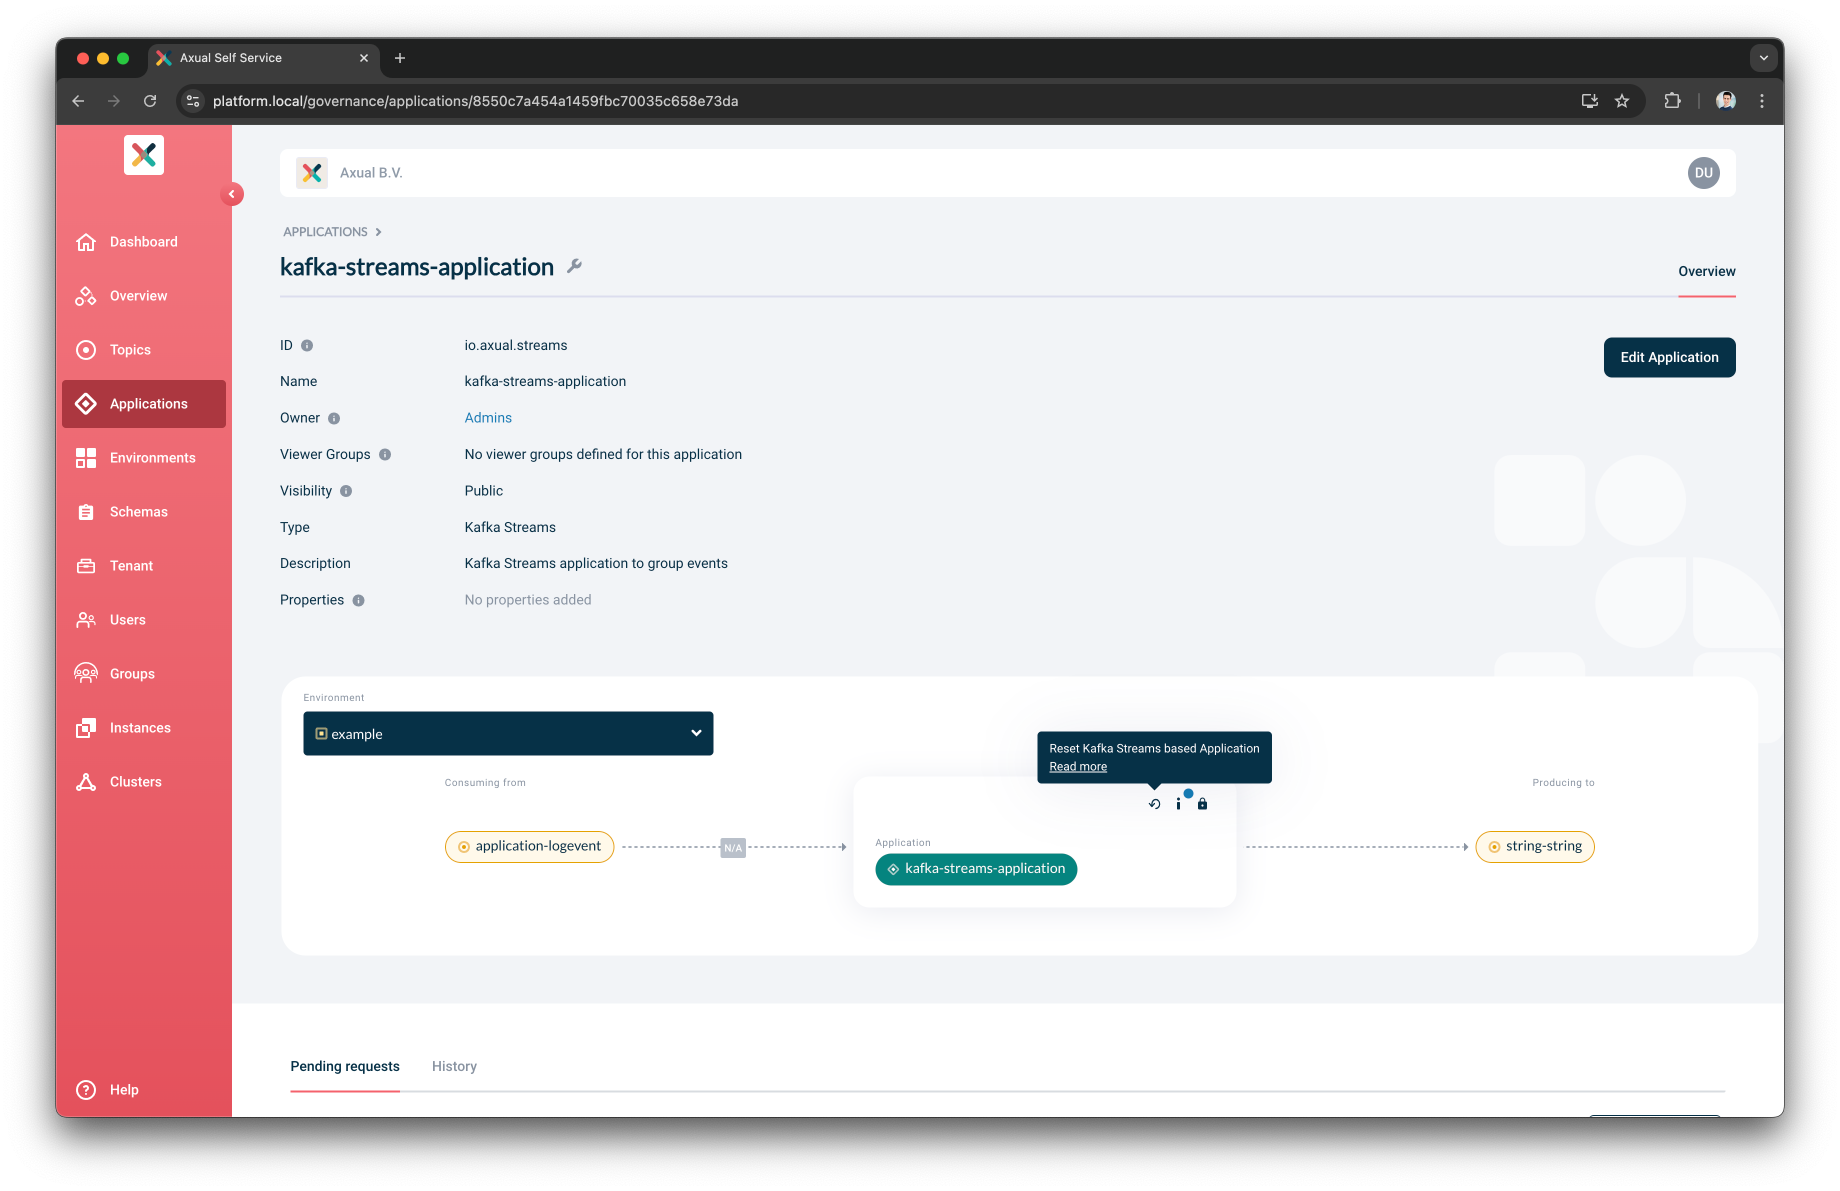Screen dimensions: 1840x1191
Task: Go to Topics in sidebar
Action: [143, 350]
